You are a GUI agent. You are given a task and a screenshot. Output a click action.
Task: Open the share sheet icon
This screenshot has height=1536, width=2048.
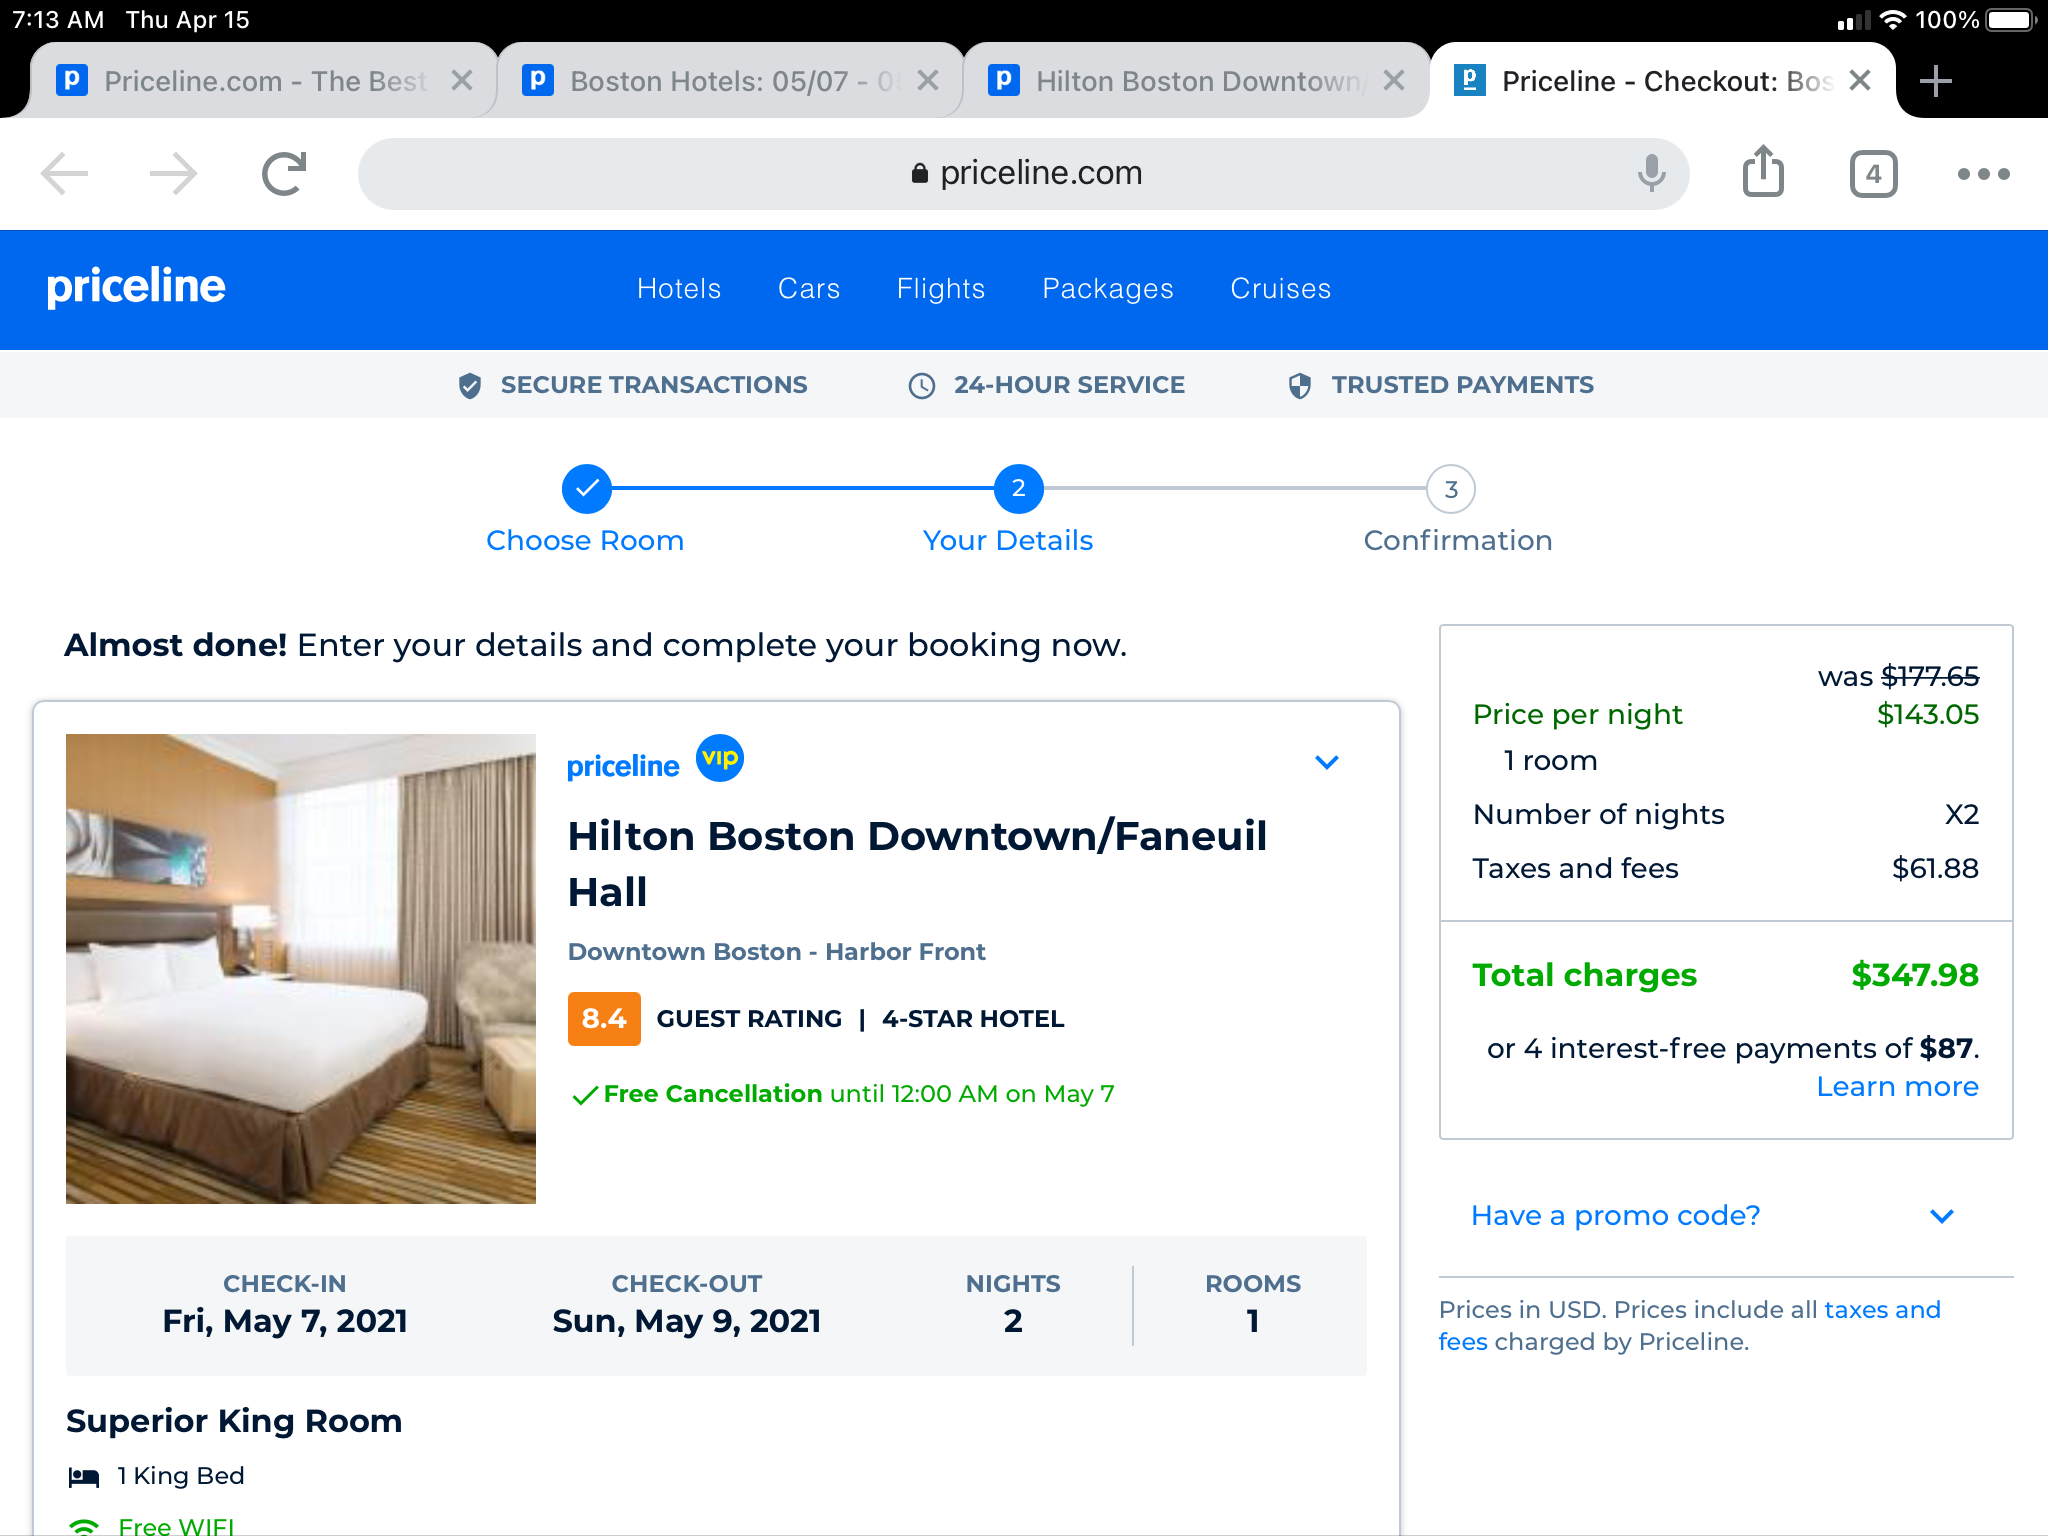click(x=1763, y=172)
